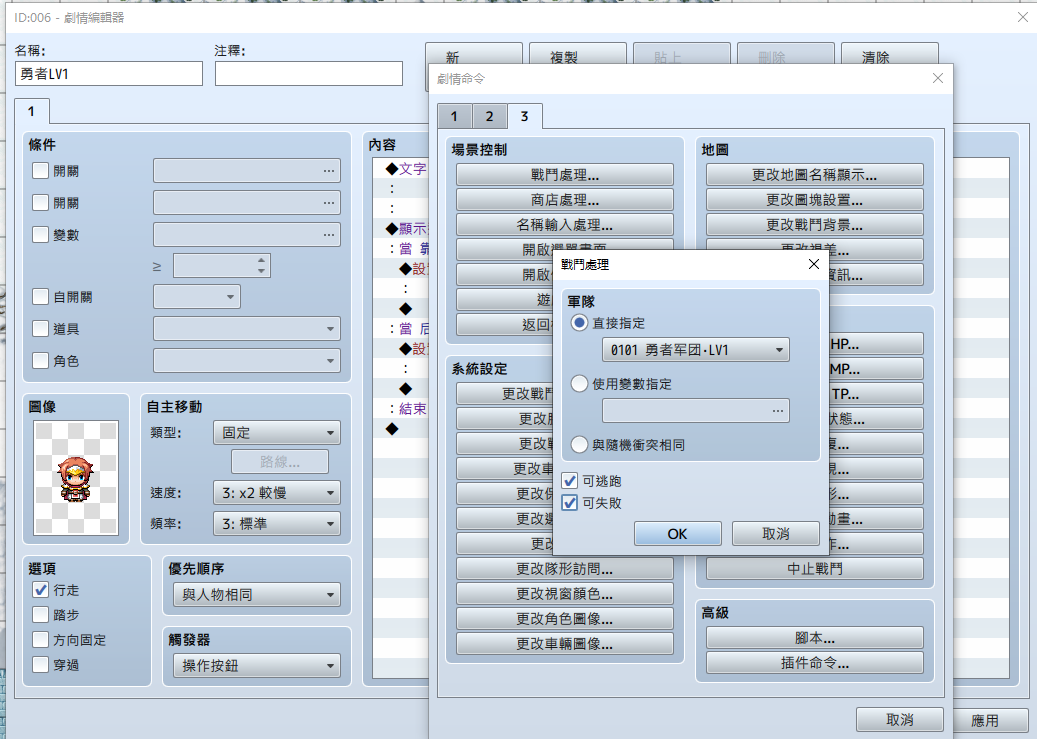Click the 複製 page button
Screen dimensions: 1037x739
click(578, 54)
